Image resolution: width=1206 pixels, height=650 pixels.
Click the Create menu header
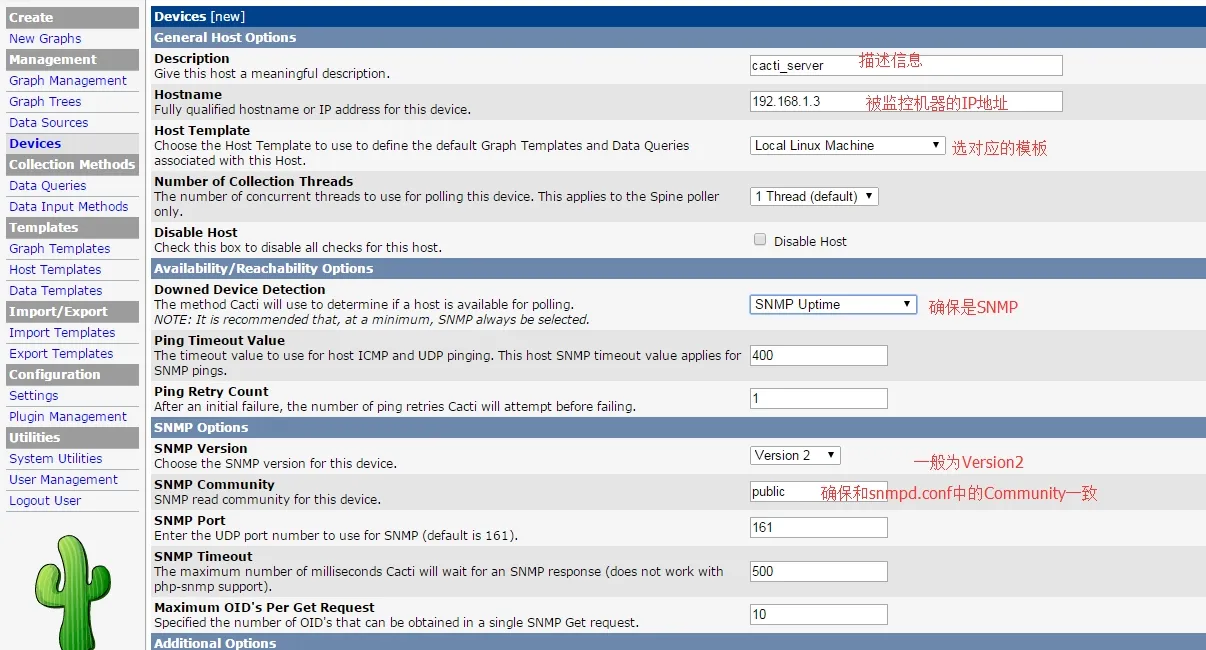pos(73,17)
